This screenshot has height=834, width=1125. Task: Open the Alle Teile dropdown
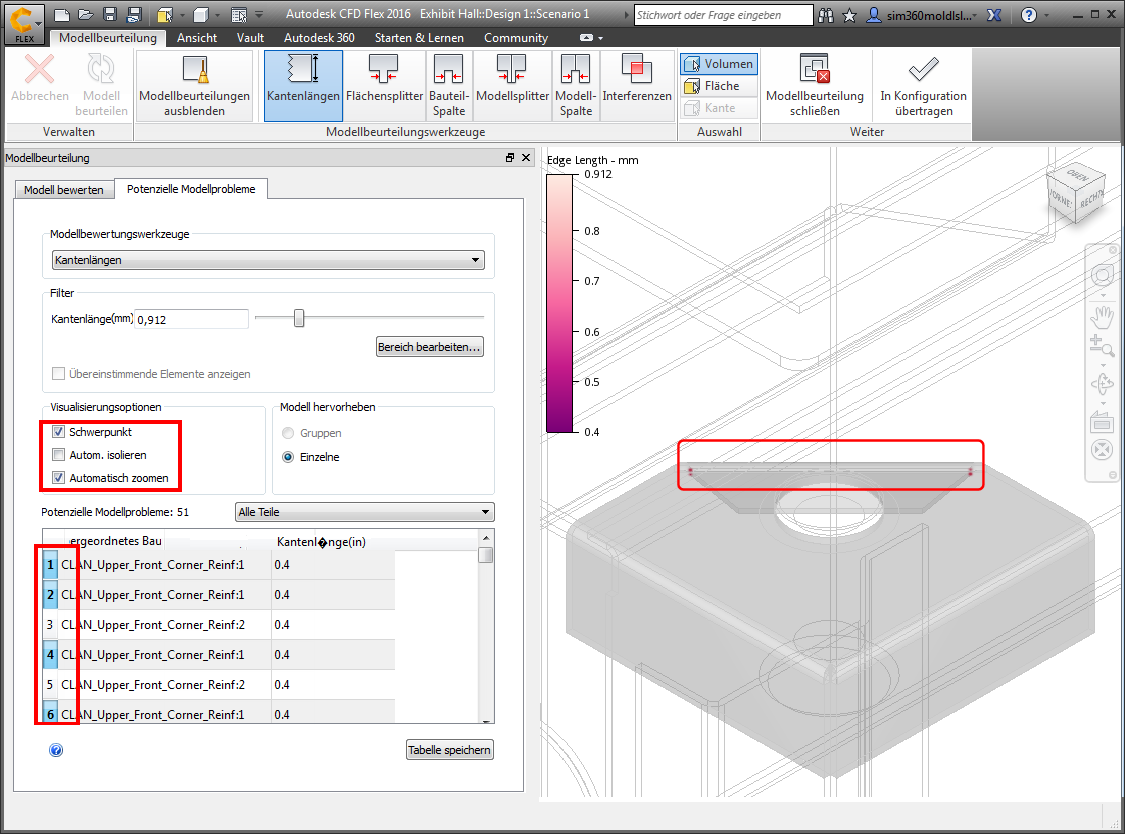pos(364,512)
